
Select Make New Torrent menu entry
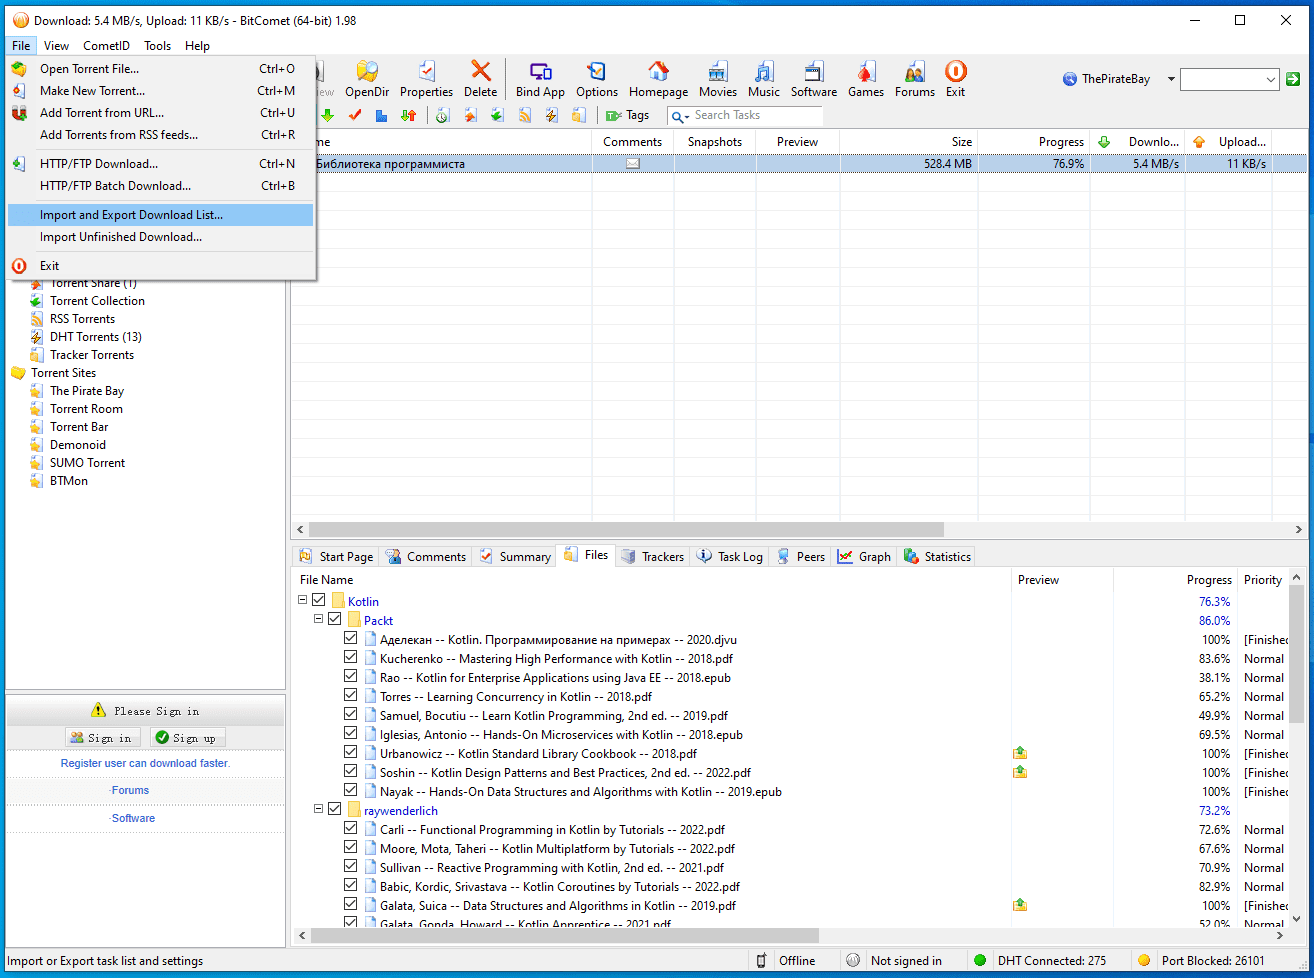click(x=160, y=91)
